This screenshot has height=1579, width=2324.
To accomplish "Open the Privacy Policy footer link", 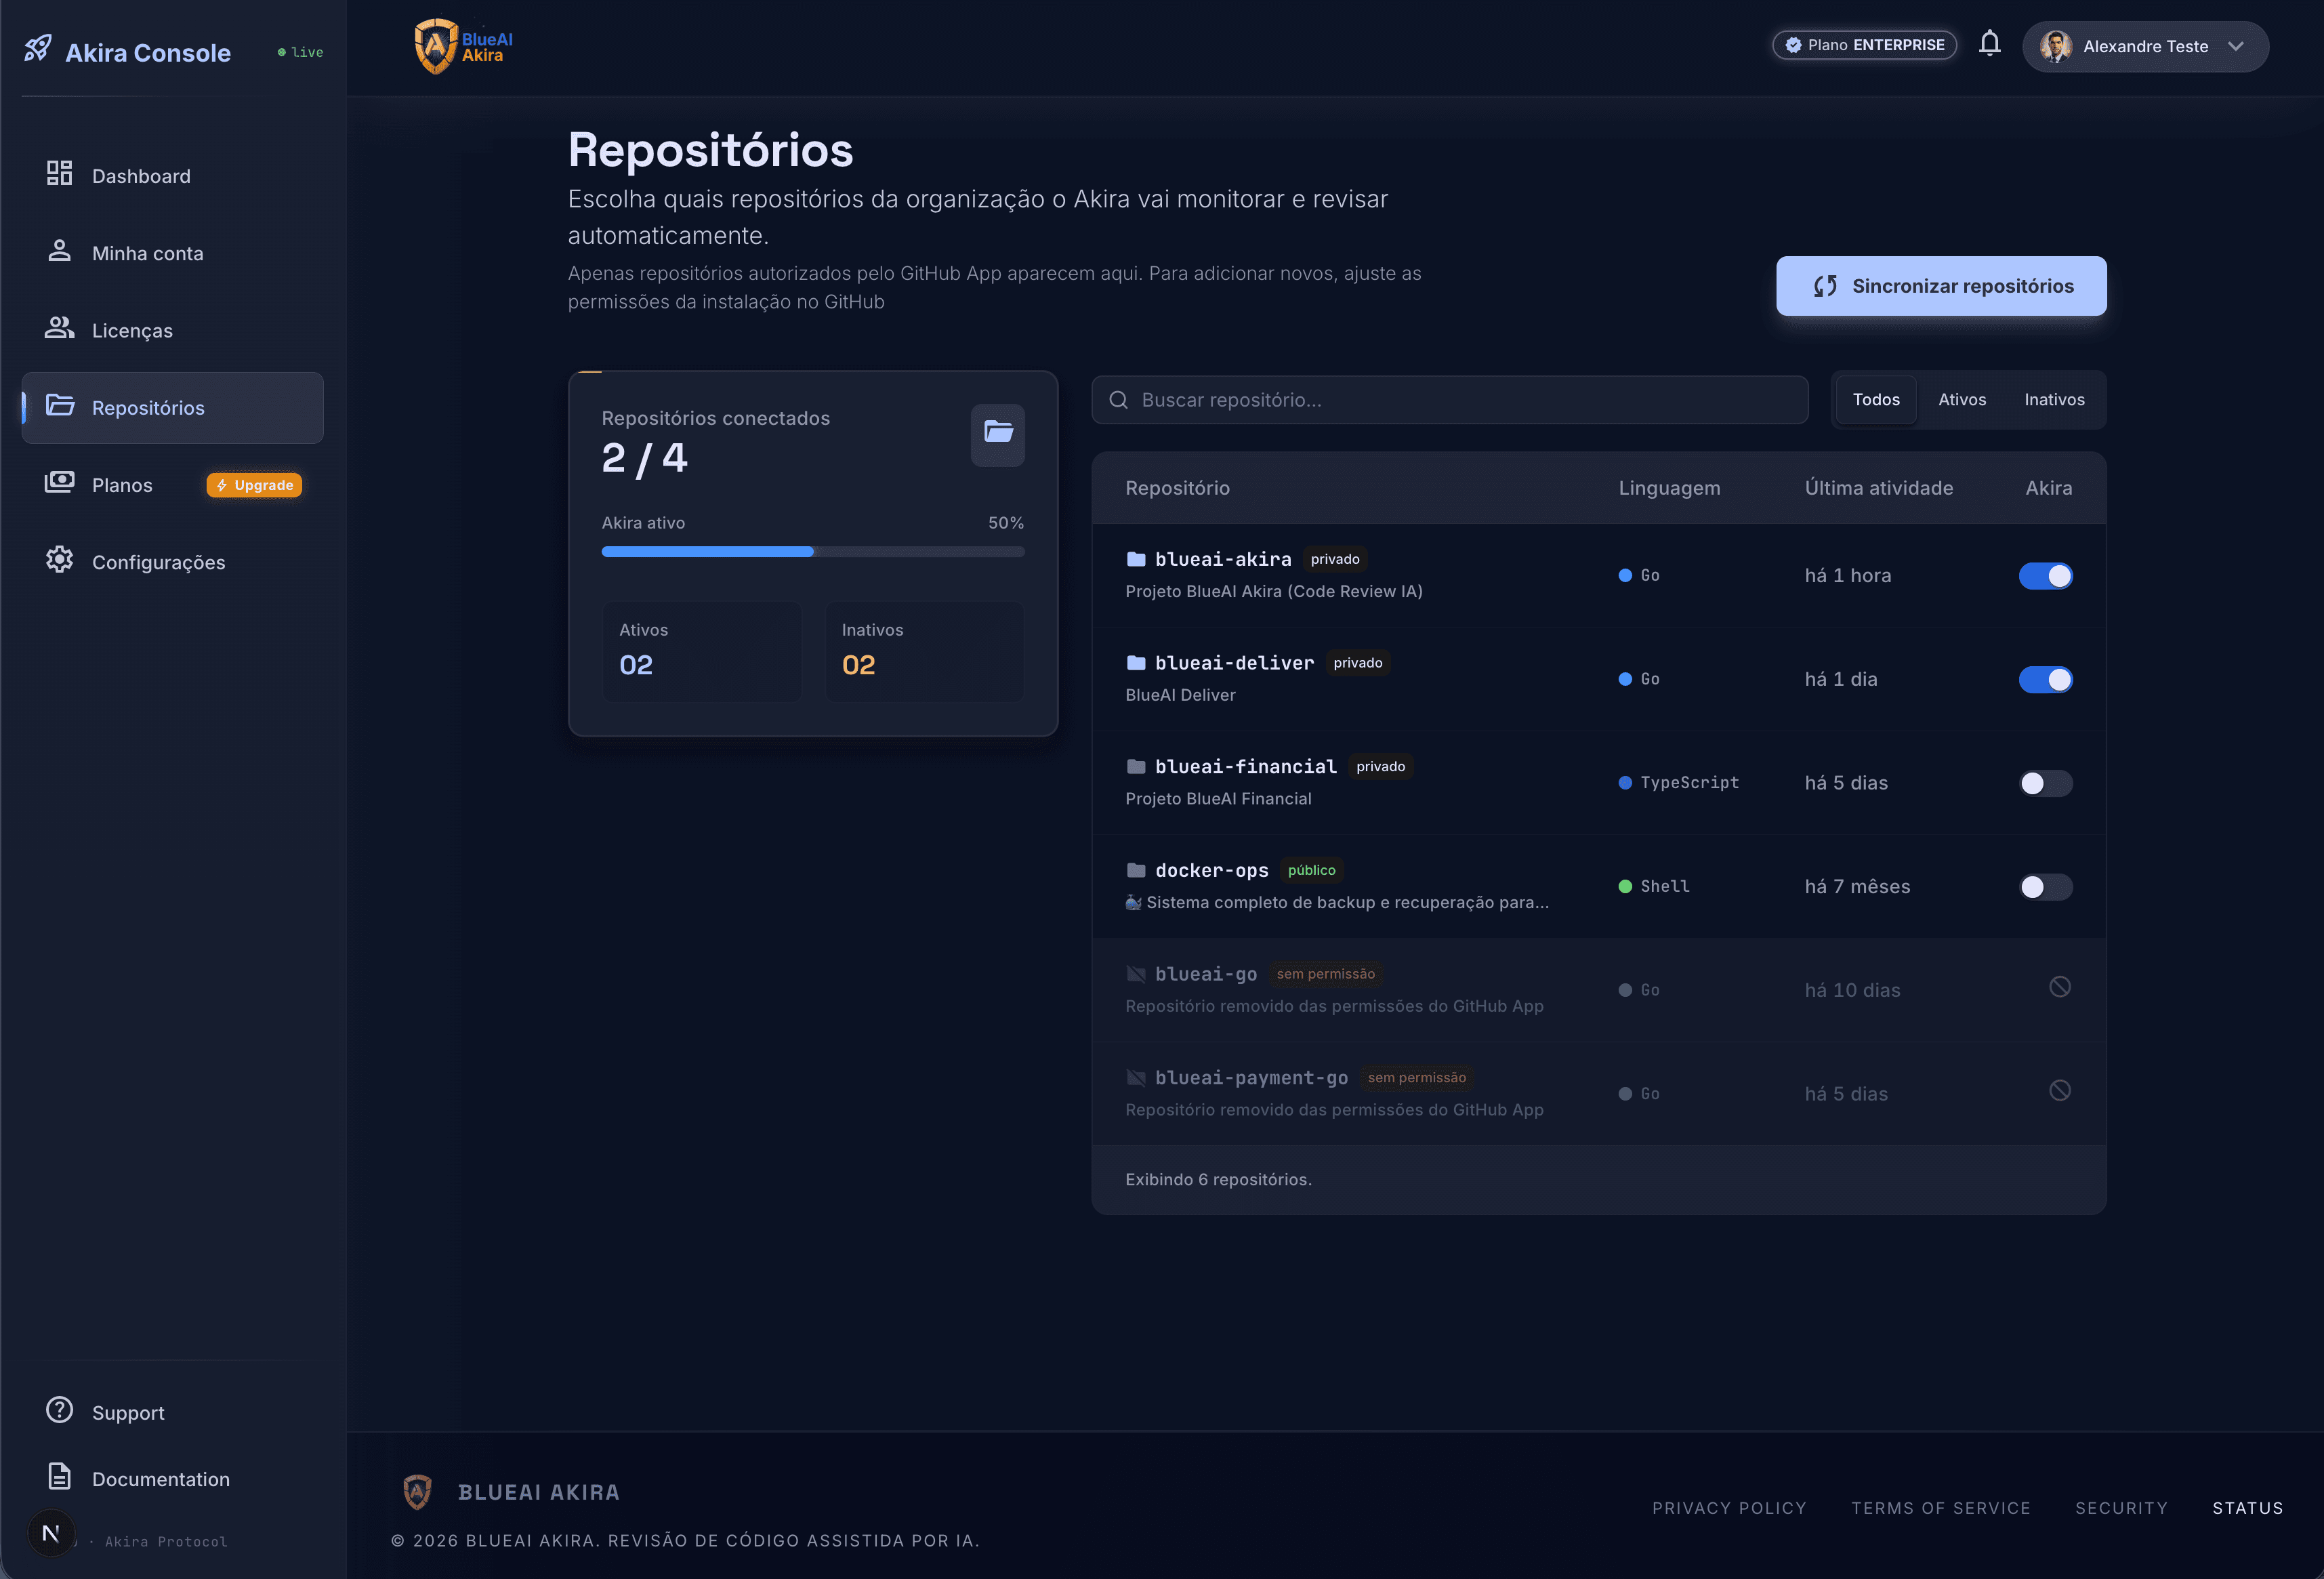I will (1730, 1508).
